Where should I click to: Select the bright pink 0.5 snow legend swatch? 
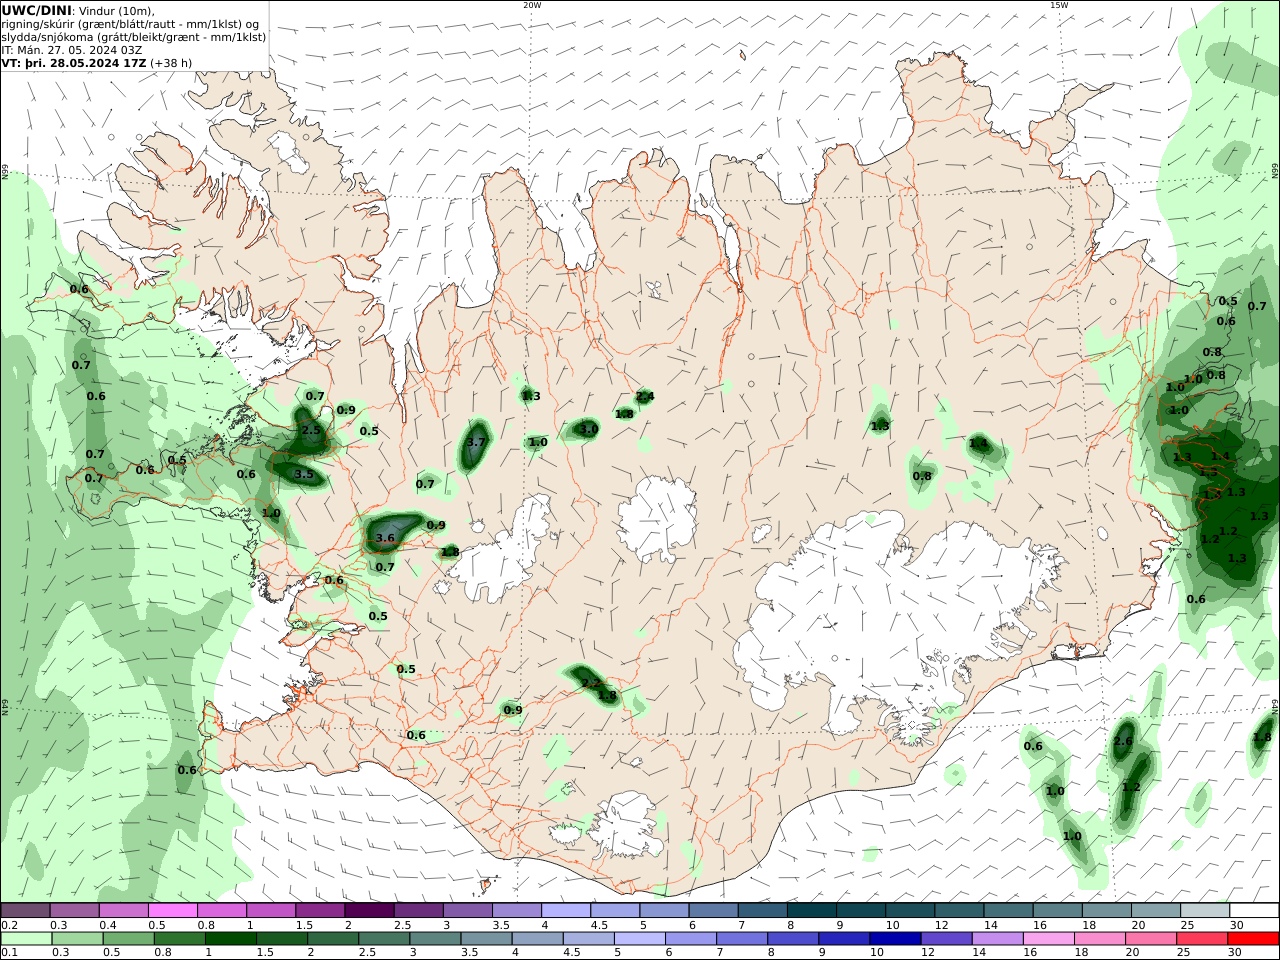(x=173, y=911)
